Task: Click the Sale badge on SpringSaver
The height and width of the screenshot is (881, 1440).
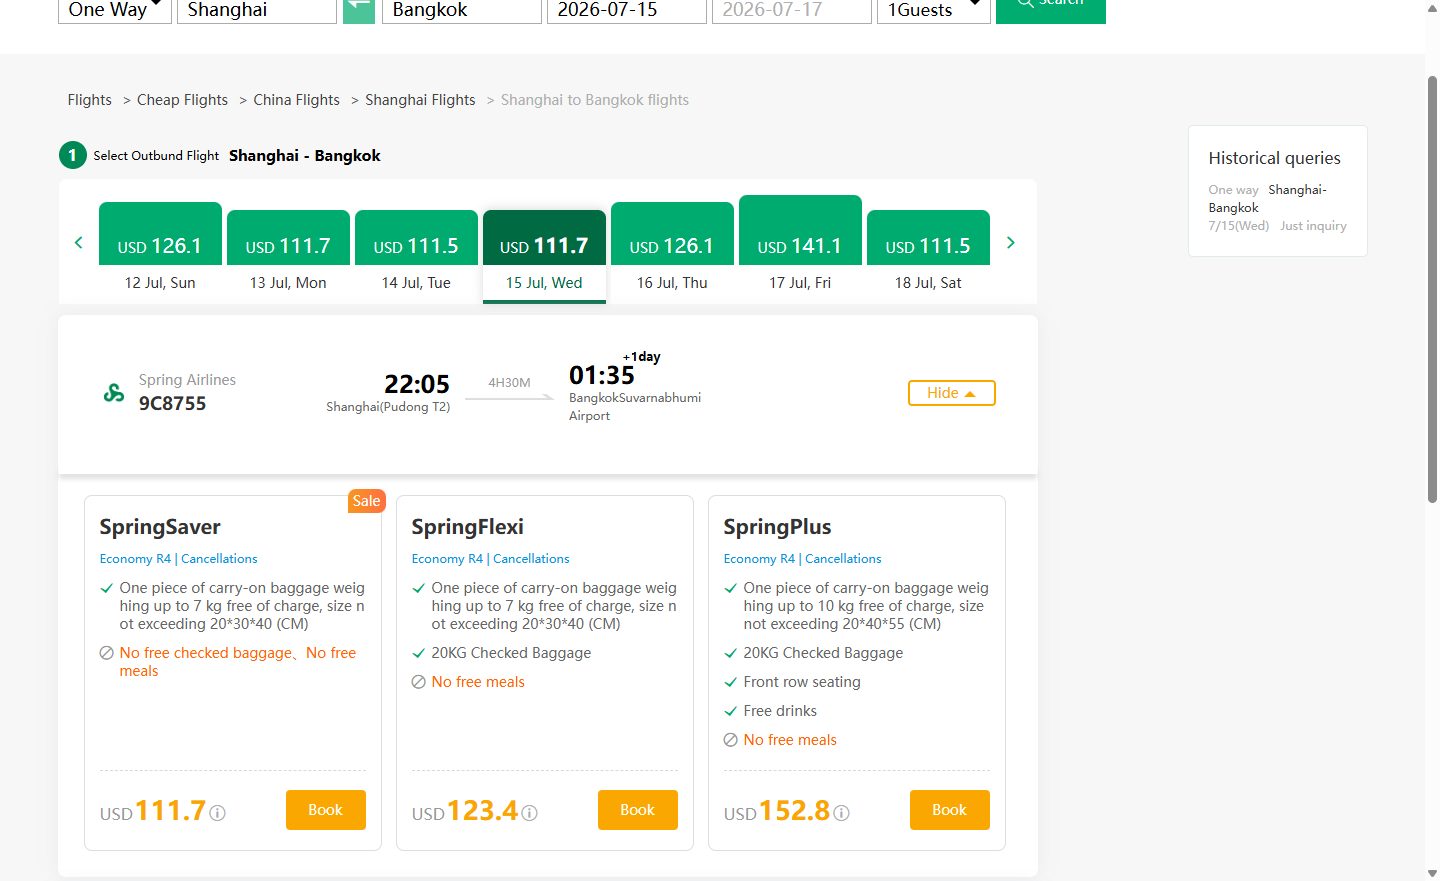Action: click(x=366, y=501)
